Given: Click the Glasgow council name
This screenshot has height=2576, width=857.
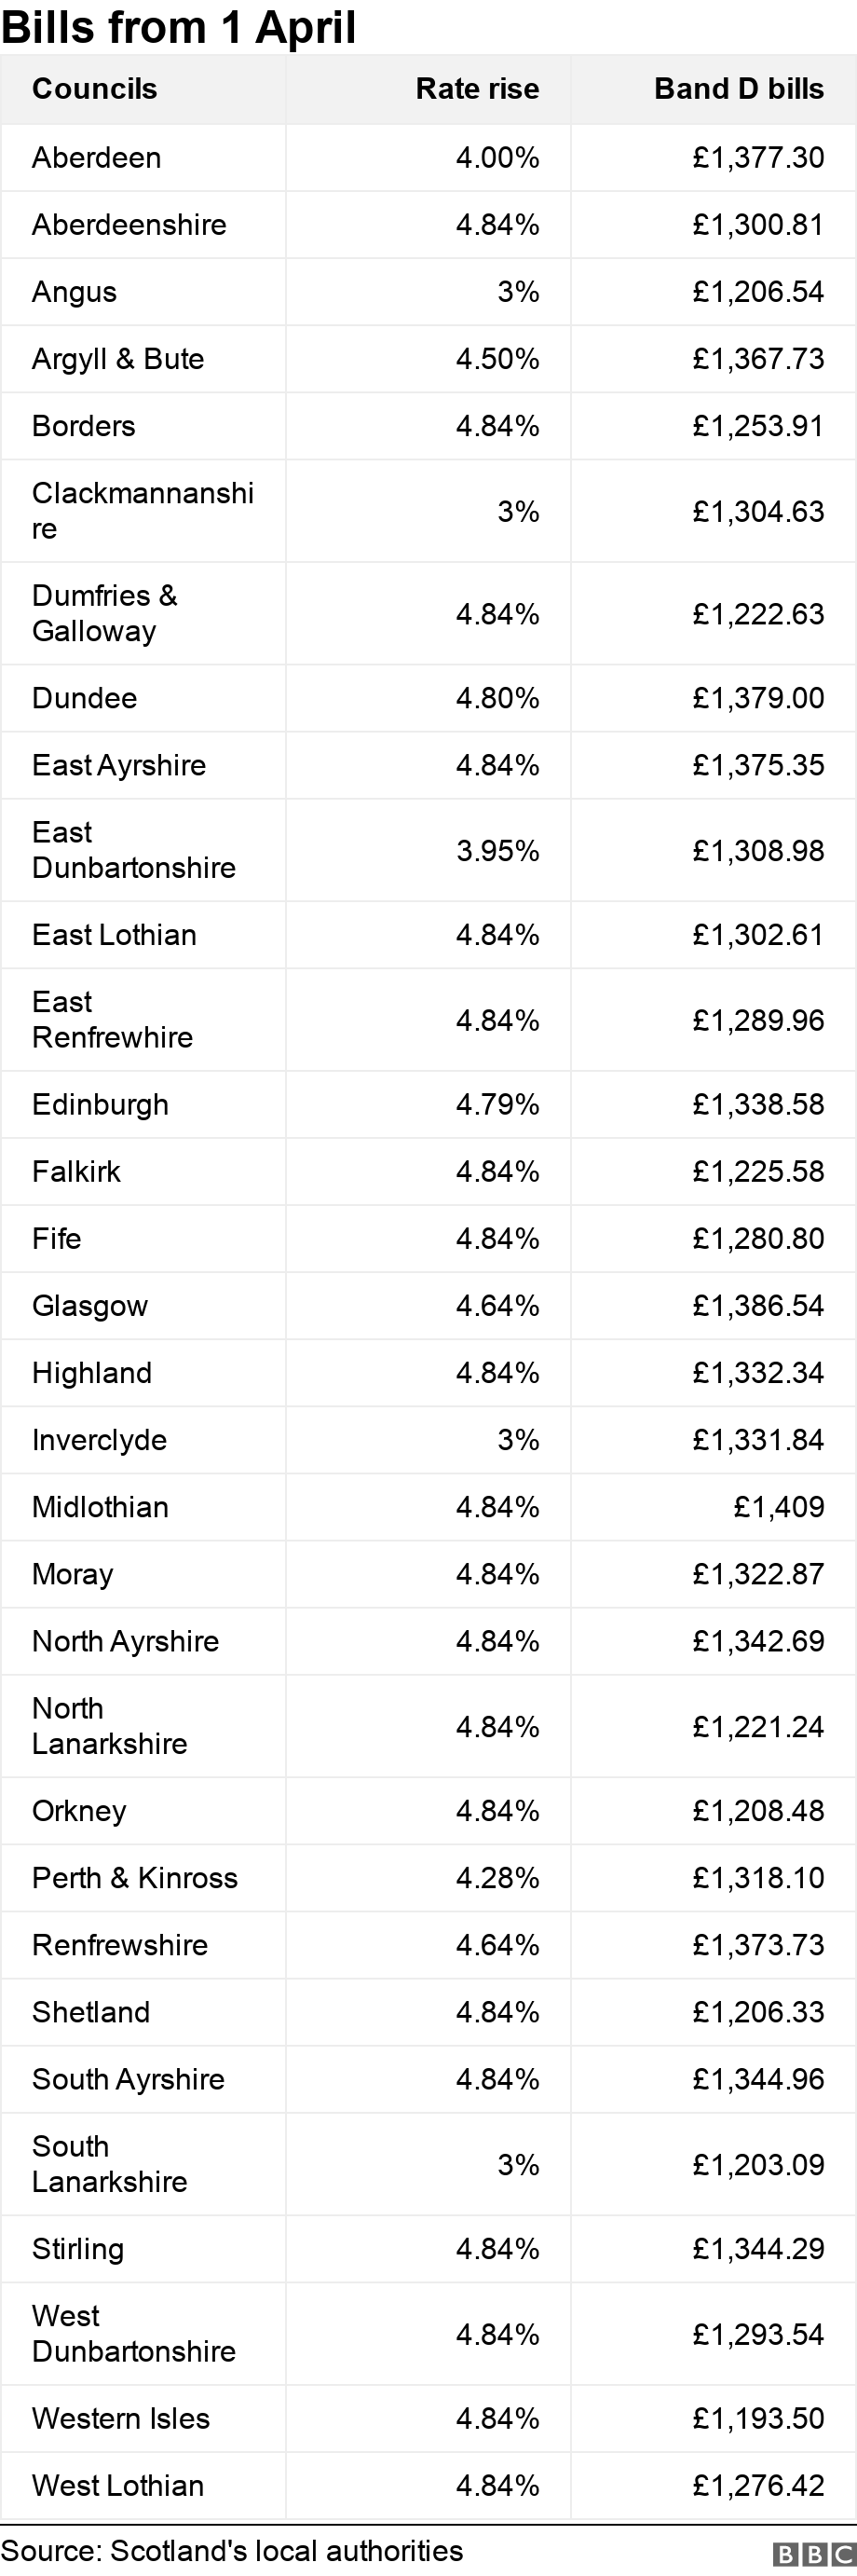Looking at the screenshot, I should 90,1306.
